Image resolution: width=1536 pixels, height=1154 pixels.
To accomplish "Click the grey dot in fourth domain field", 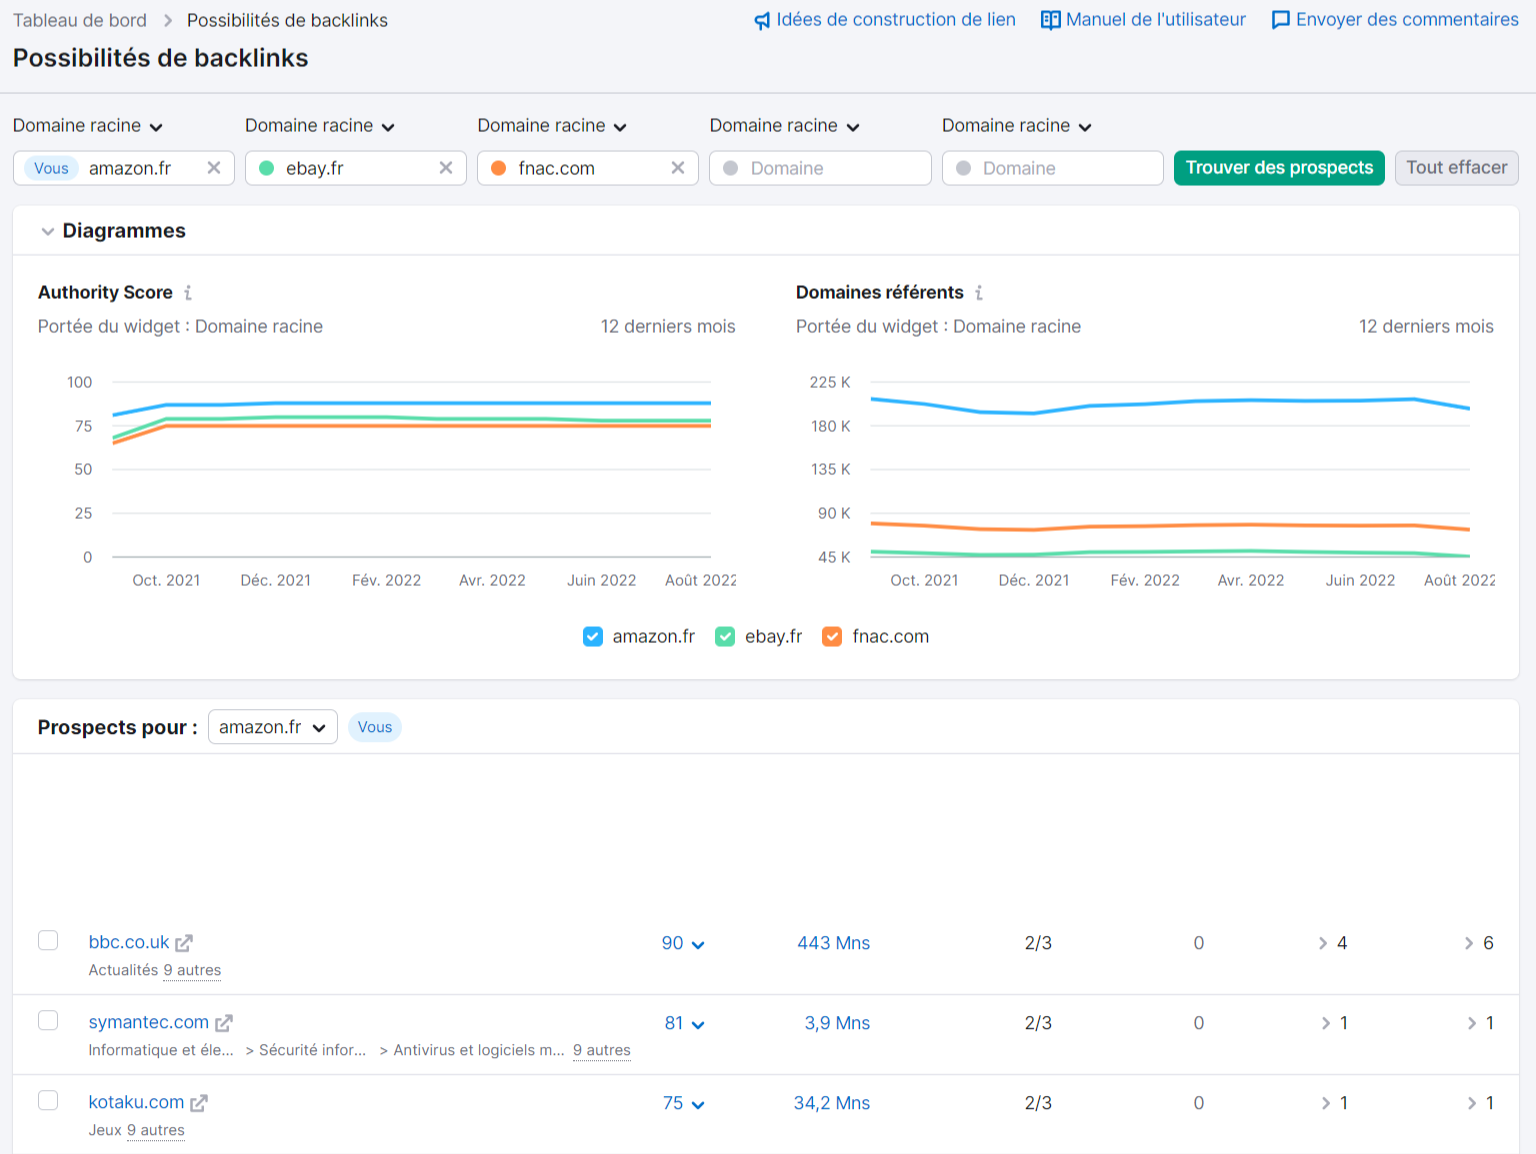I will coord(731,168).
